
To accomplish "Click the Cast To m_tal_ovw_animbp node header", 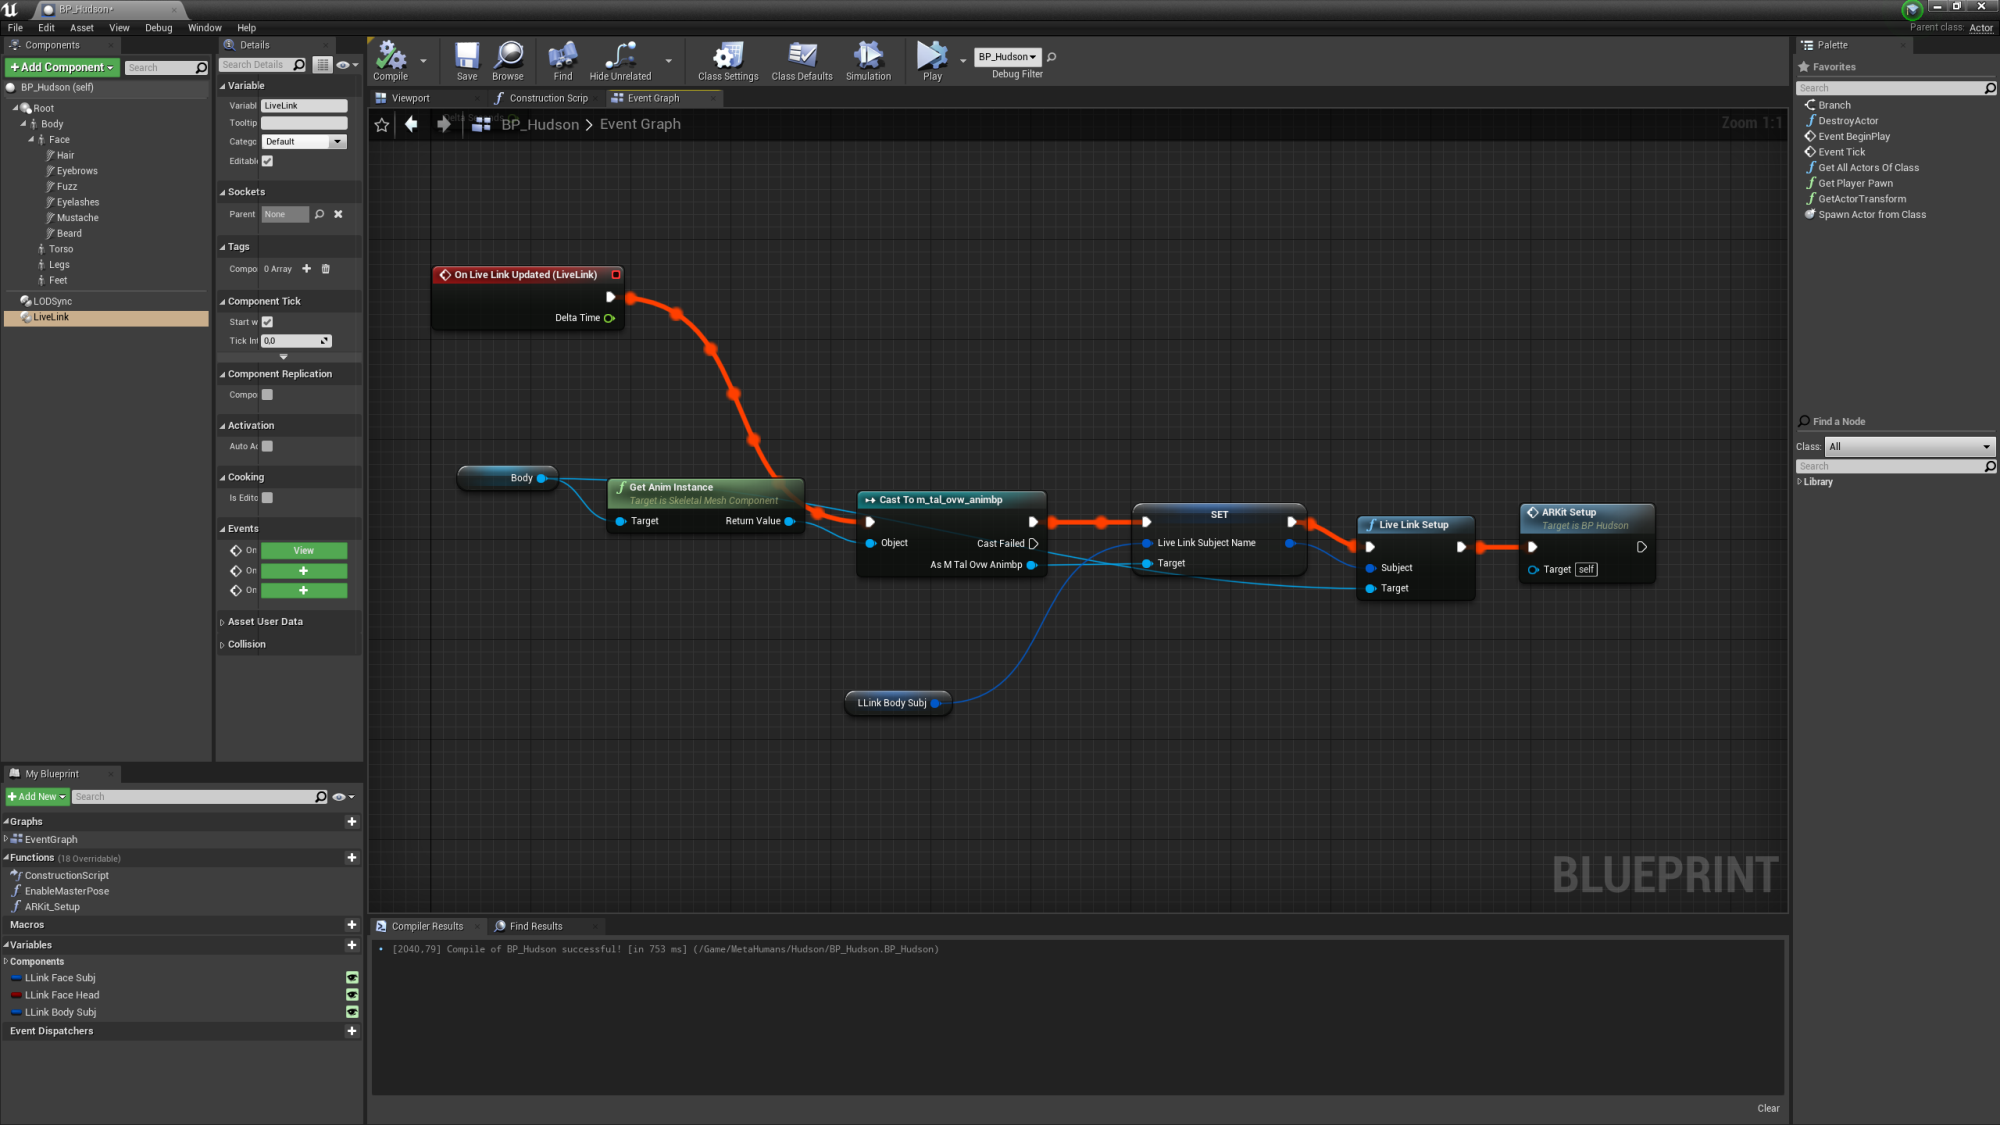I will click(951, 500).
